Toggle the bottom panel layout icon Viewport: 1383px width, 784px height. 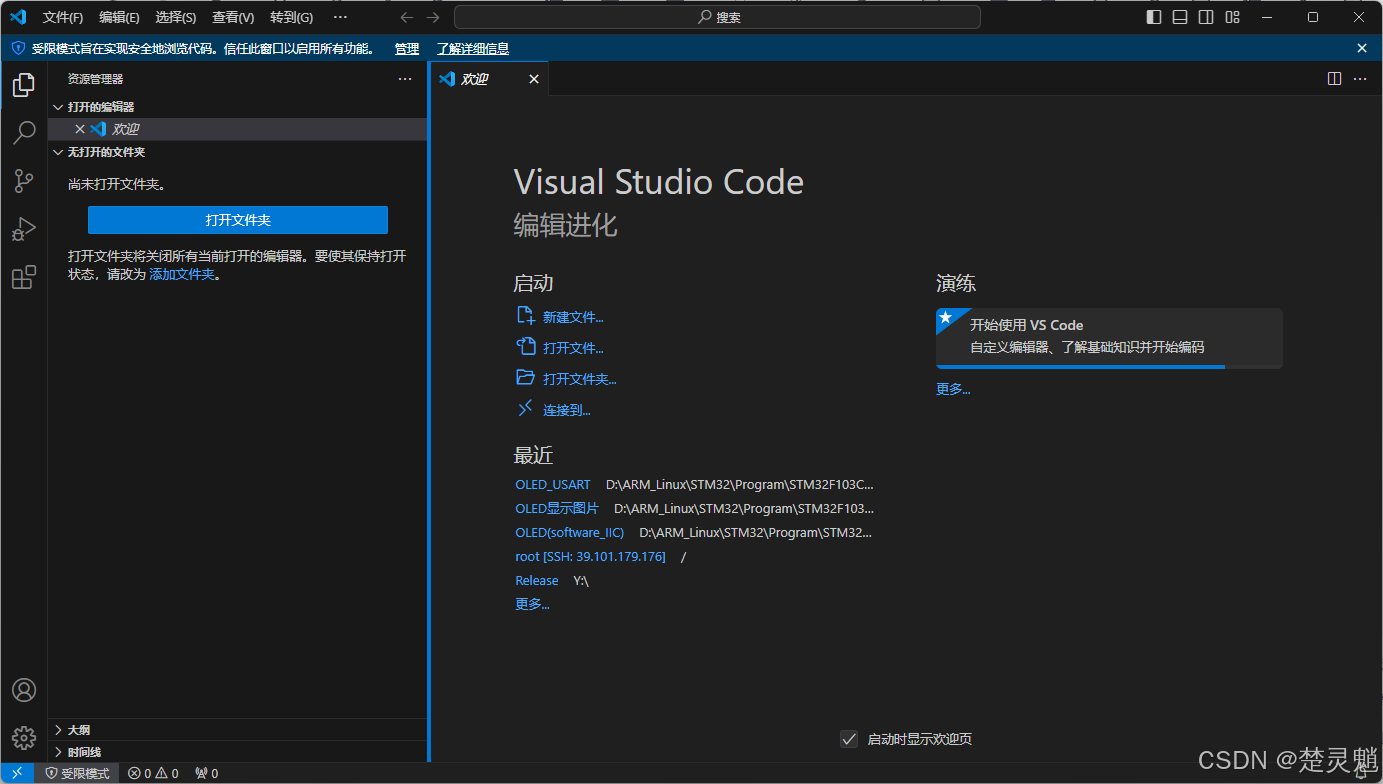tap(1180, 17)
